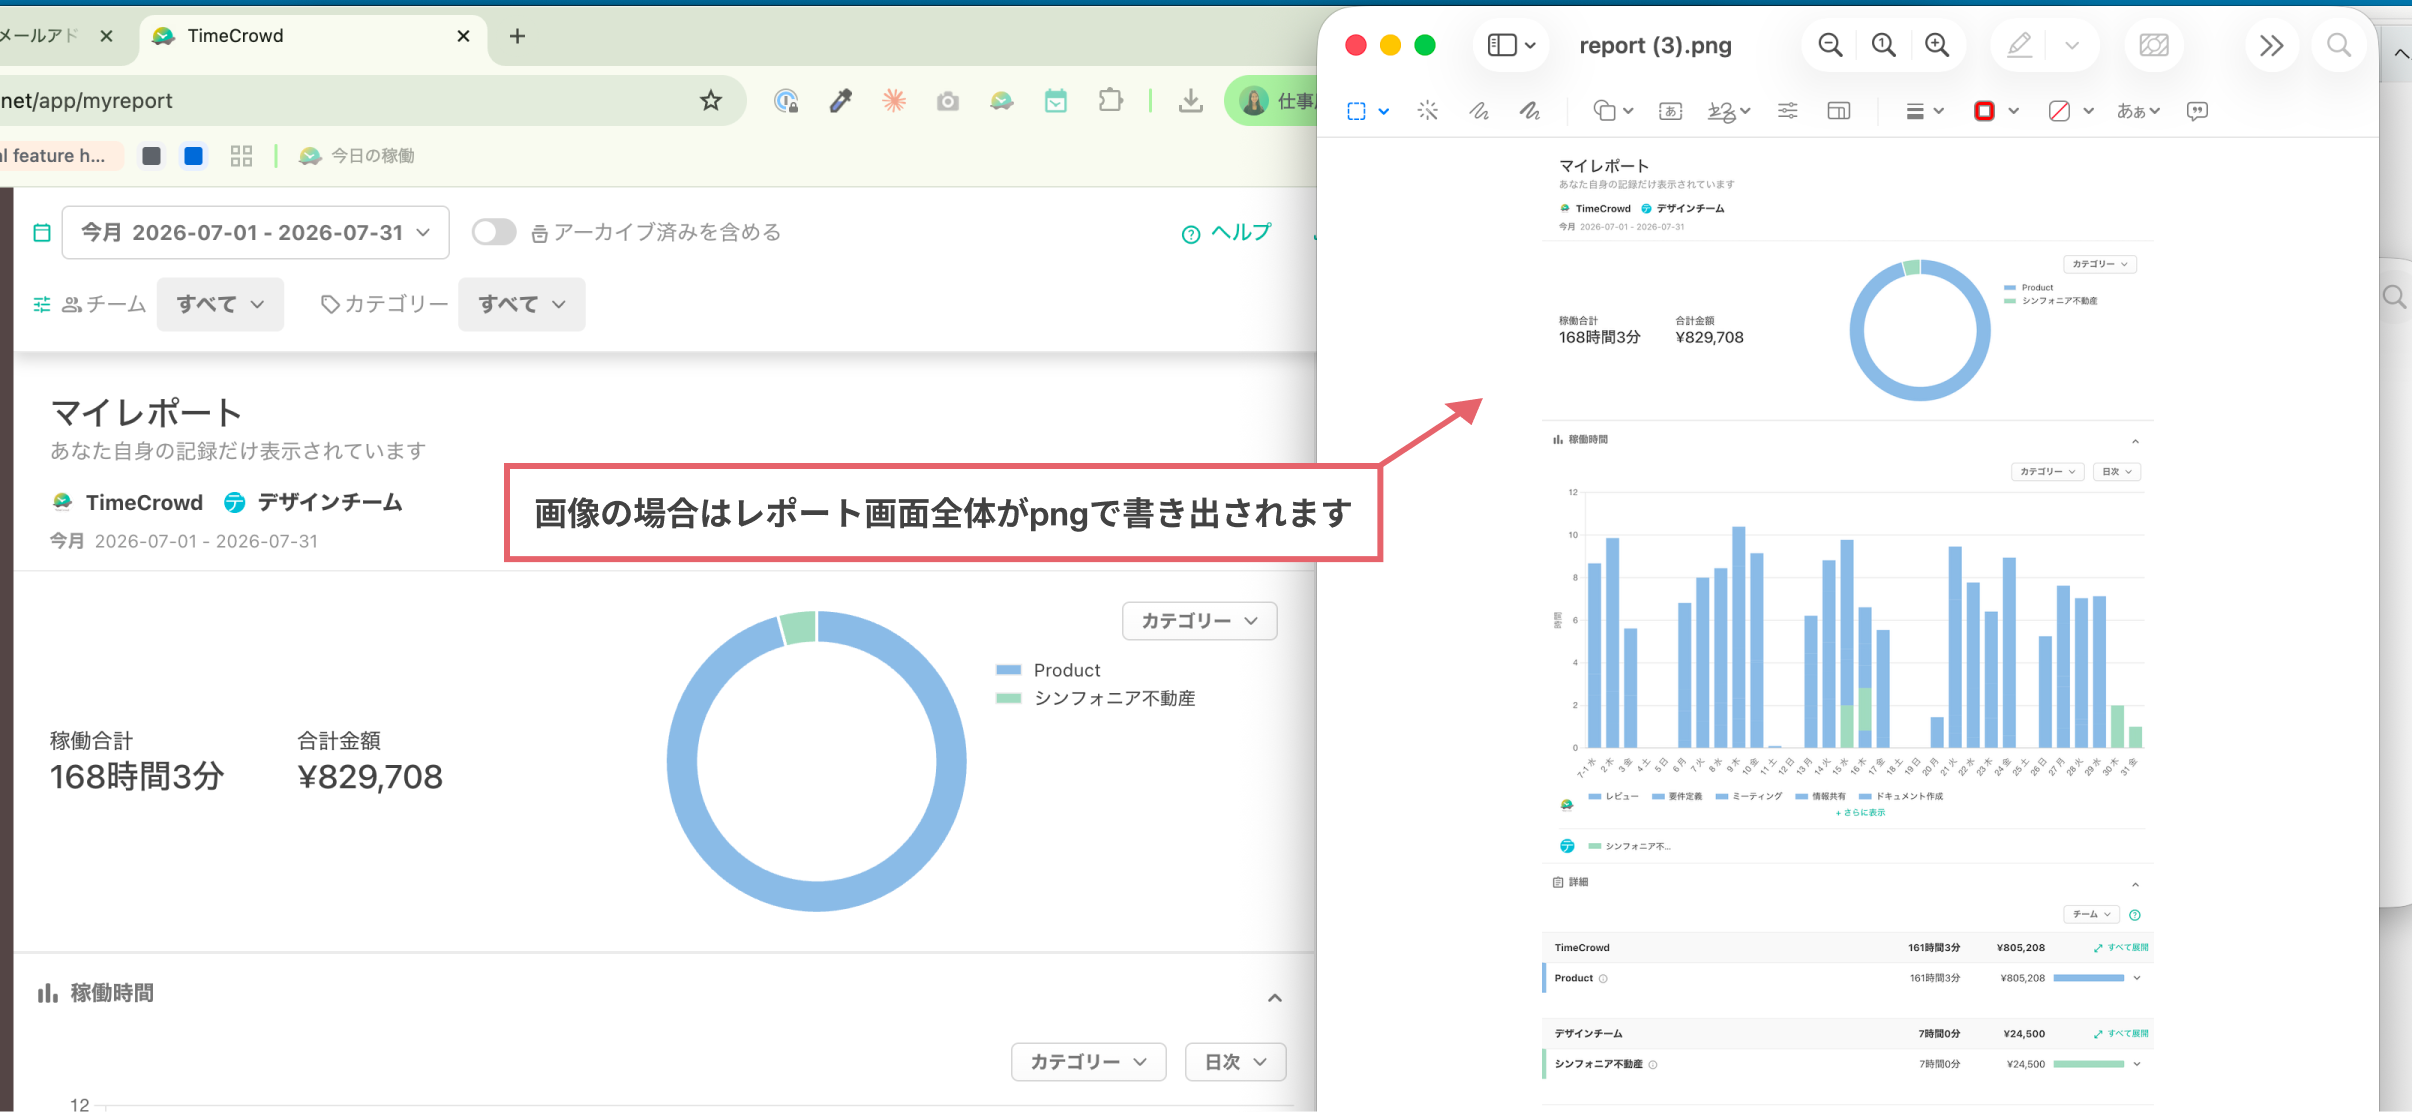
Task: Open the ヘルプ link
Action: (x=1226, y=232)
